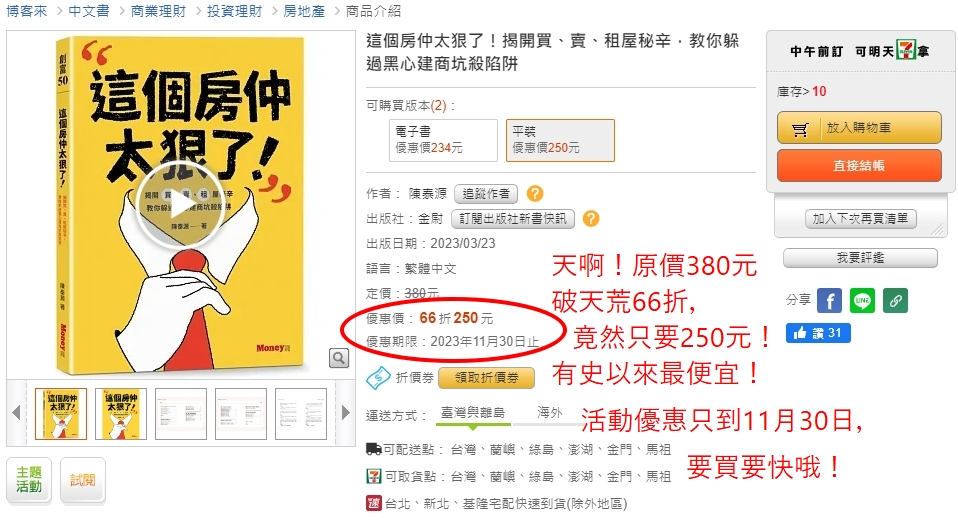The height and width of the screenshot is (526, 958).
Task: Show next thumbnails with right arrow
Action: tap(346, 413)
